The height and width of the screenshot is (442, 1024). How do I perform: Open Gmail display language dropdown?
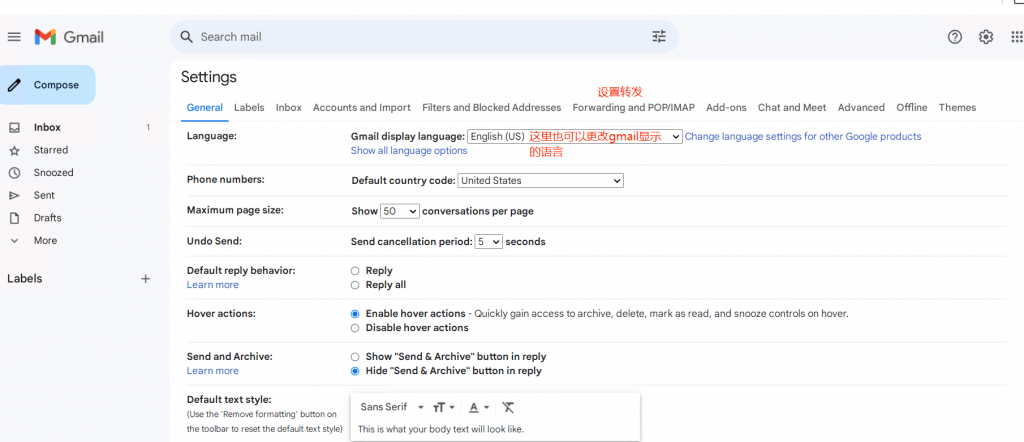point(575,136)
